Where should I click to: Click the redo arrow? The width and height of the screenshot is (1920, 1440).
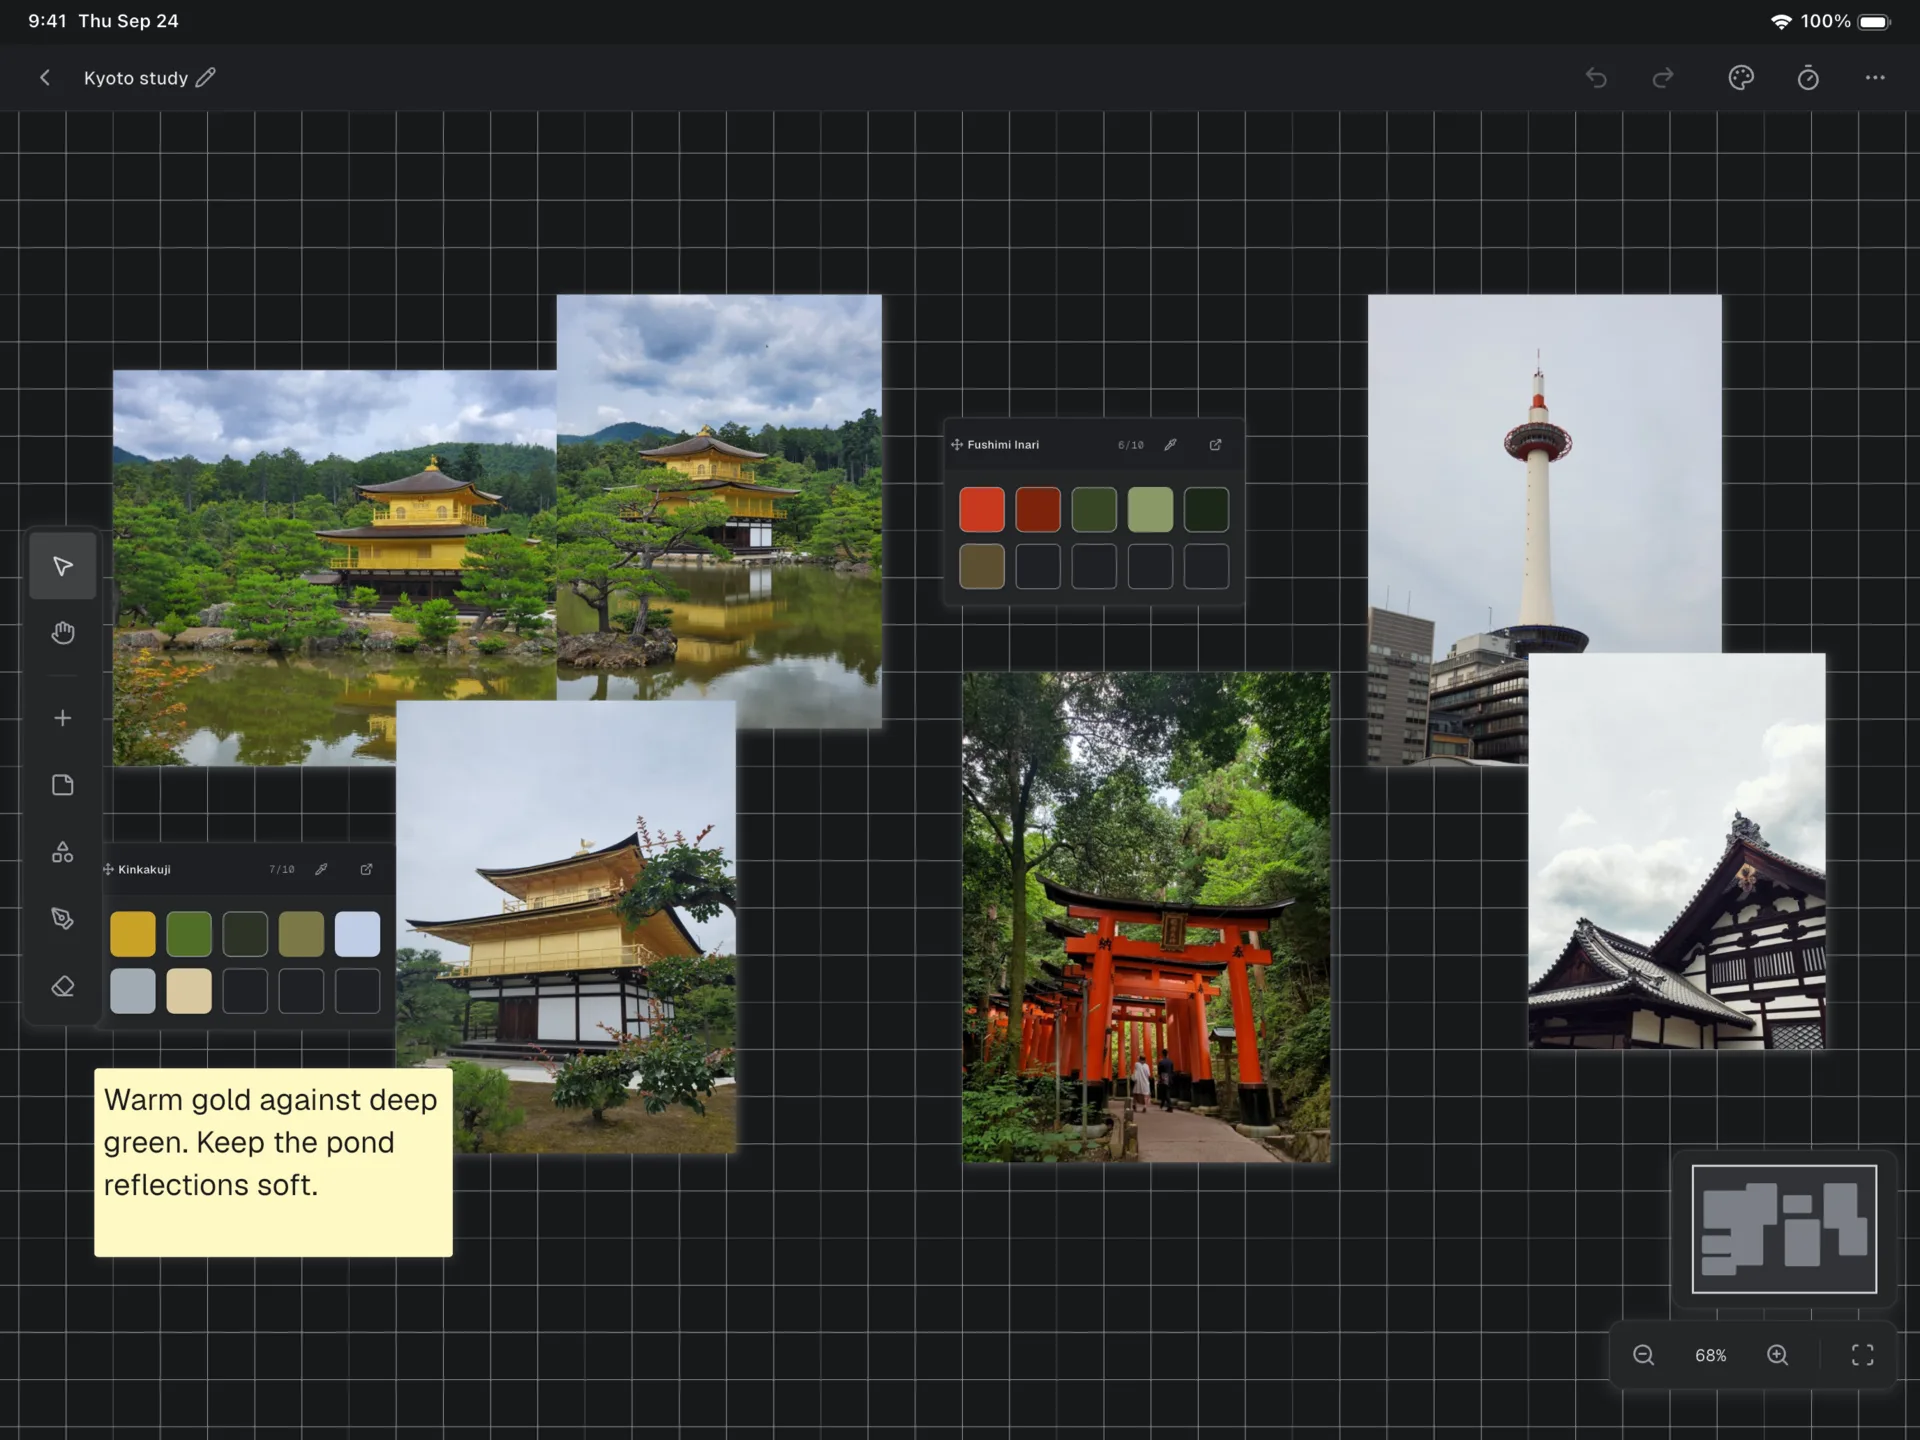pos(1663,78)
